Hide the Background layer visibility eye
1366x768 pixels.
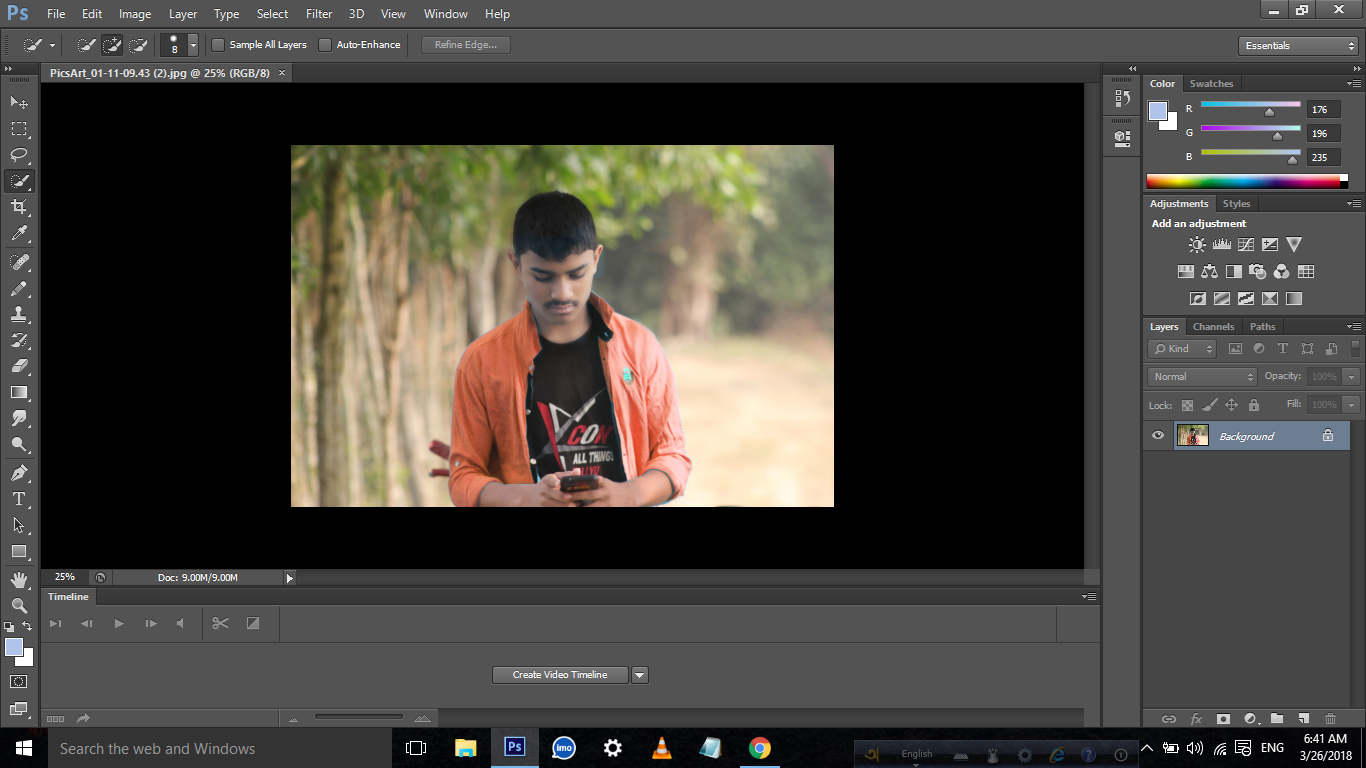[1158, 436]
